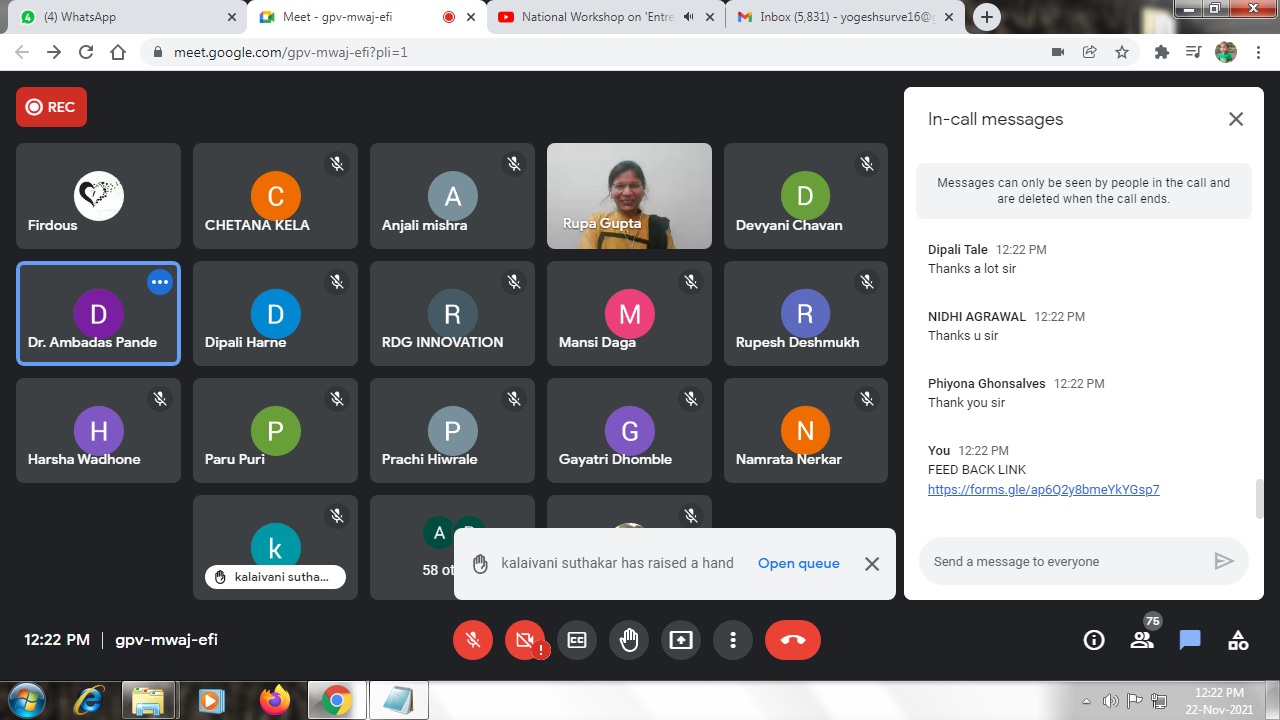Screen dimensions: 1280x720
Task: Open the meeting details info icon
Action: [1094, 640]
